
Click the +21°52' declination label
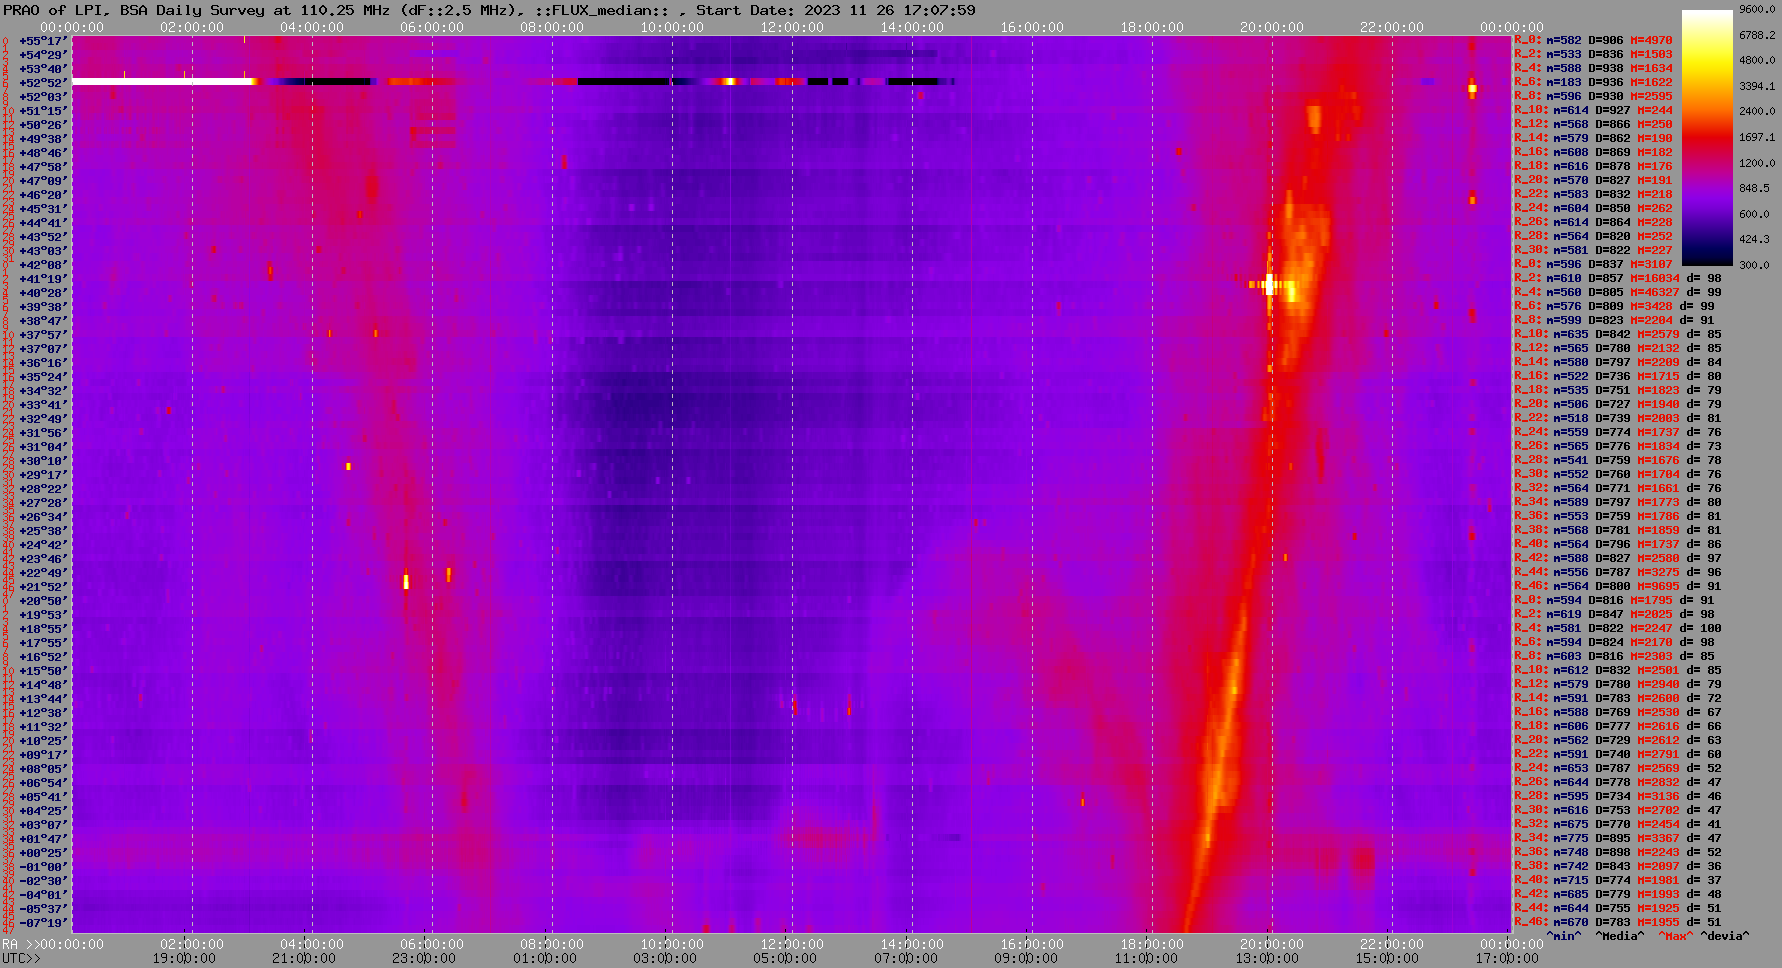pos(43,586)
